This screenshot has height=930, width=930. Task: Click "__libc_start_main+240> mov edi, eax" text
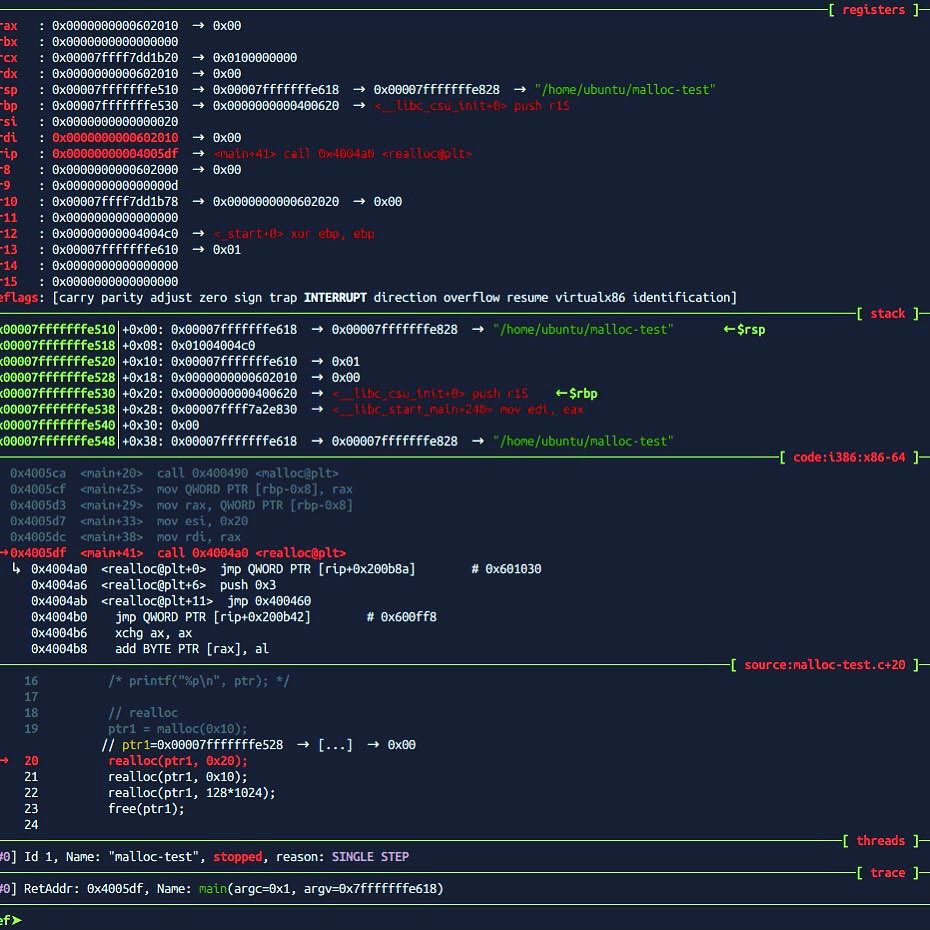coord(458,409)
